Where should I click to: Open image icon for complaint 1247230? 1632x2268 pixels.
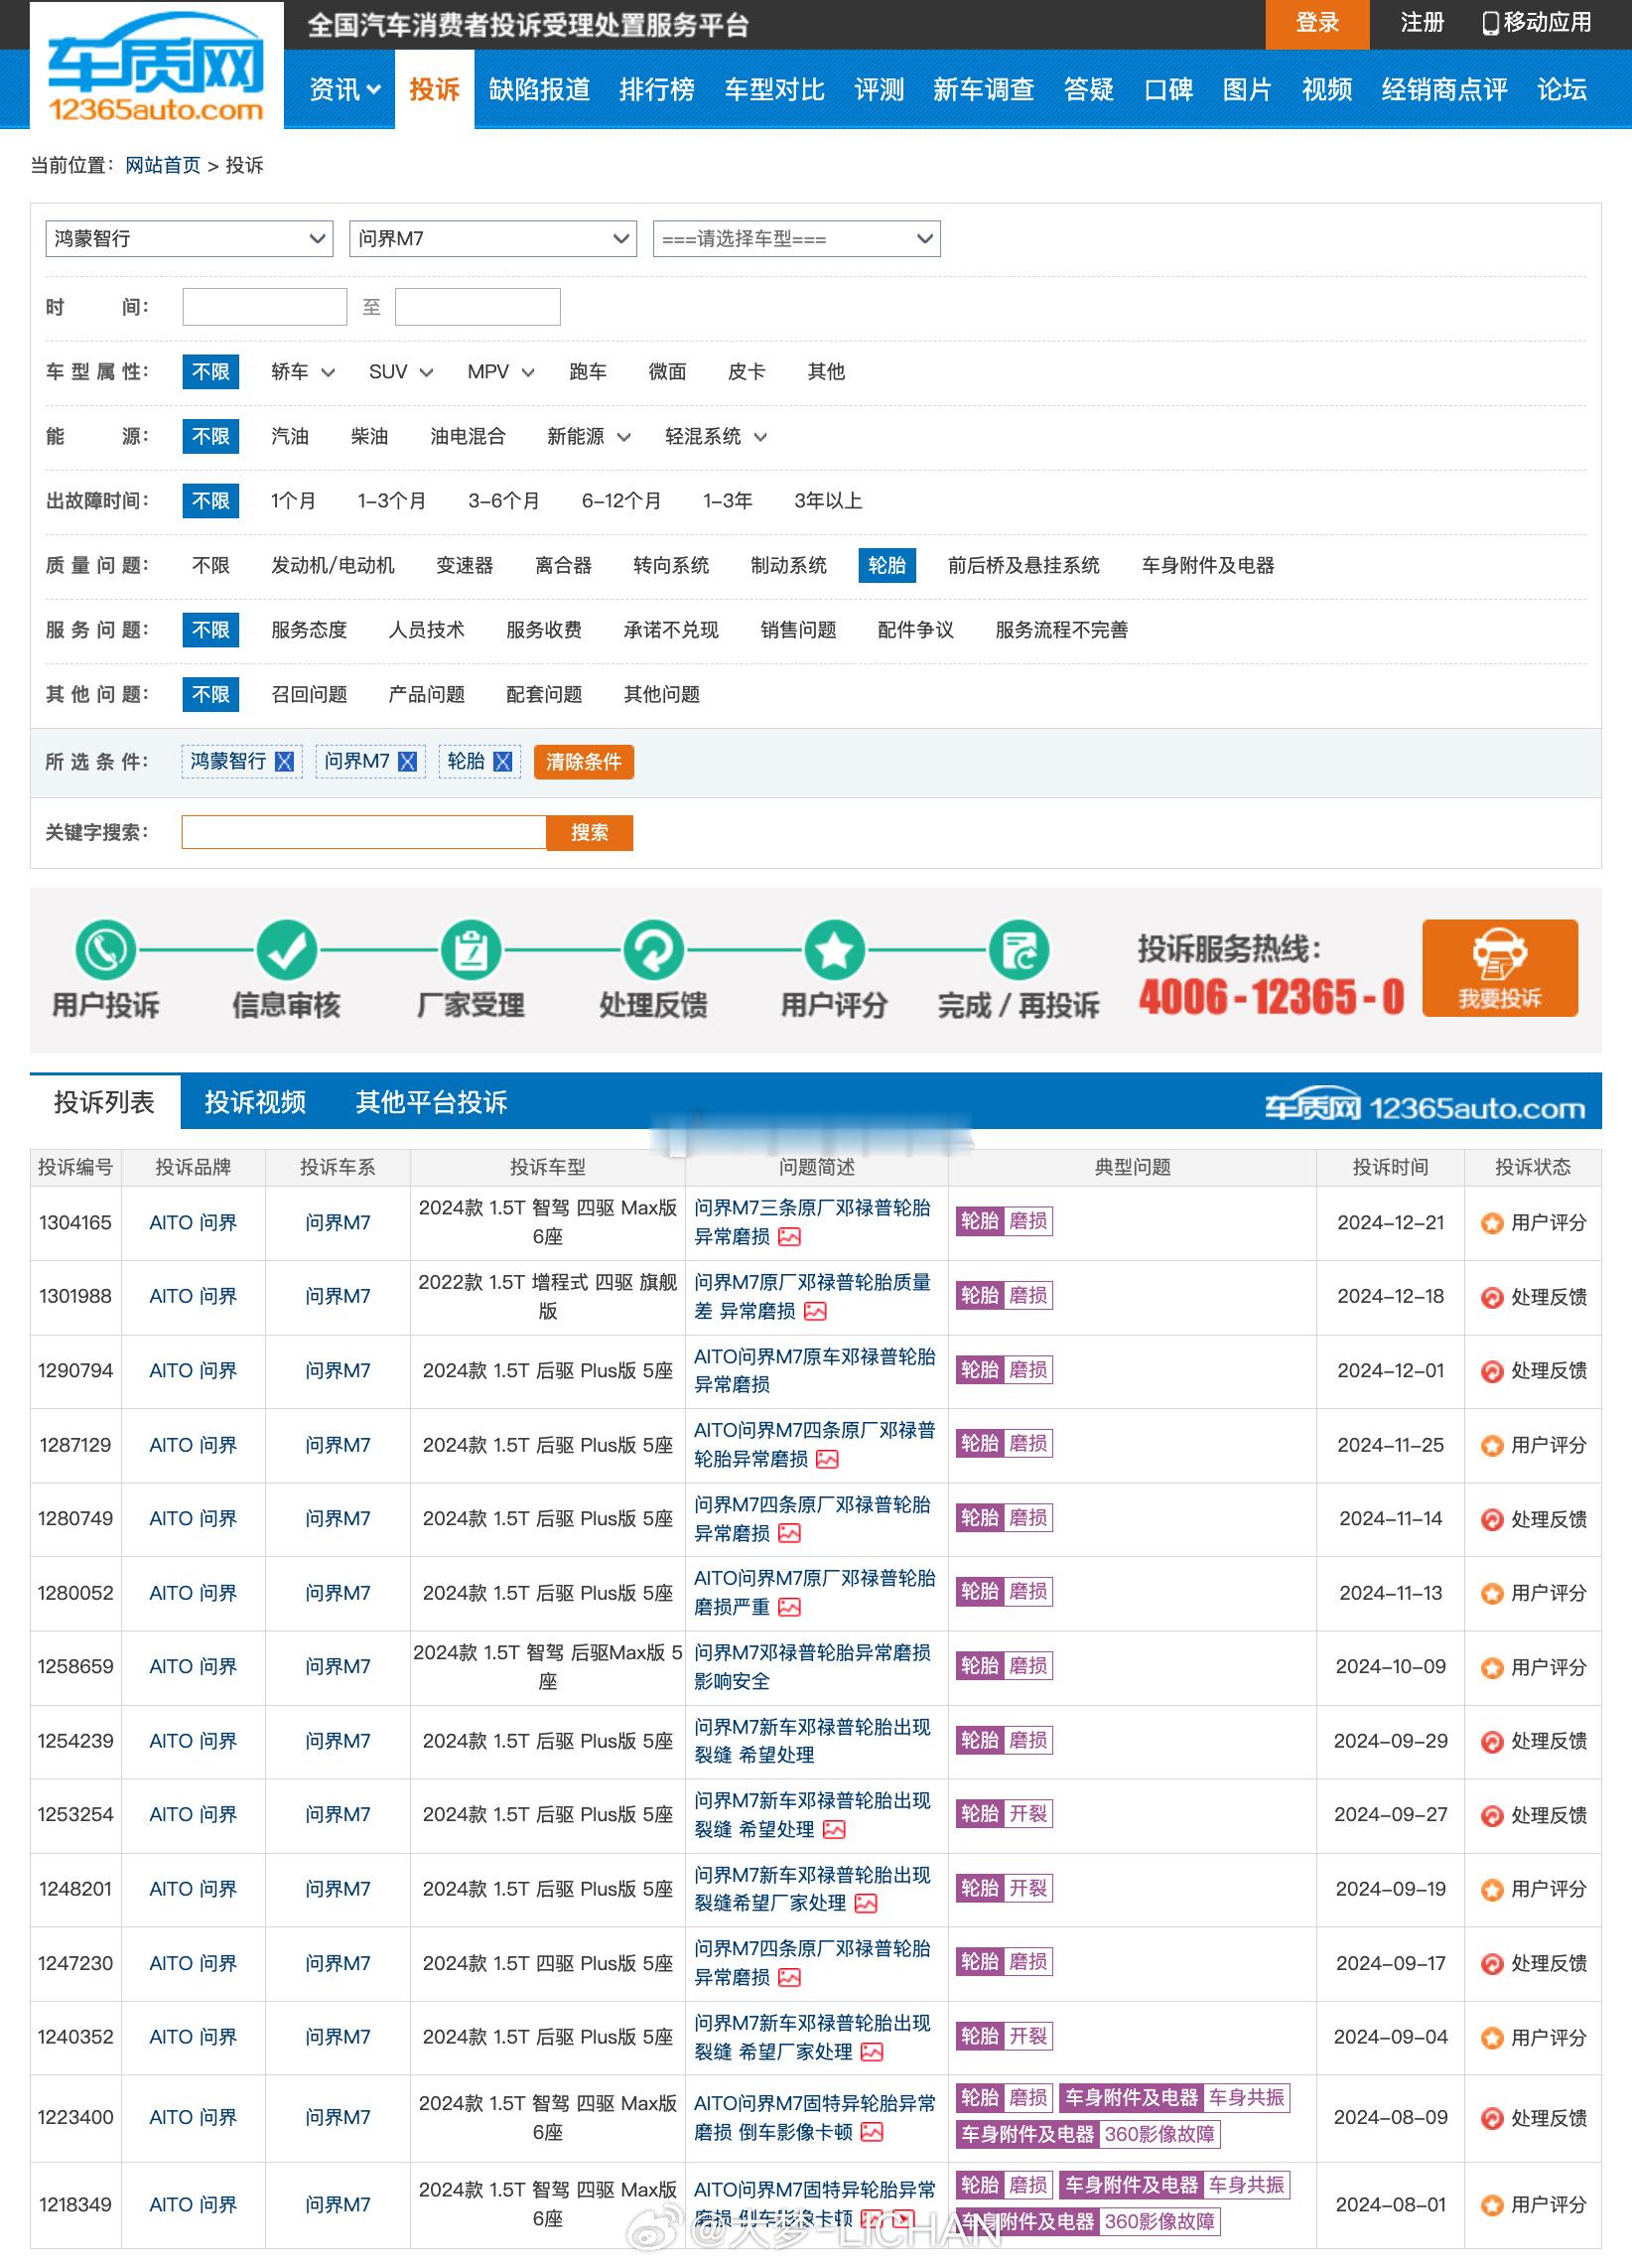[790, 1977]
